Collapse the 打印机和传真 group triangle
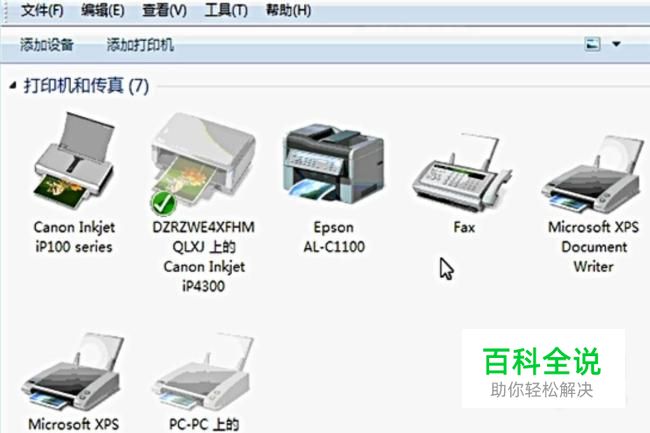The image size is (650, 433). (13, 86)
